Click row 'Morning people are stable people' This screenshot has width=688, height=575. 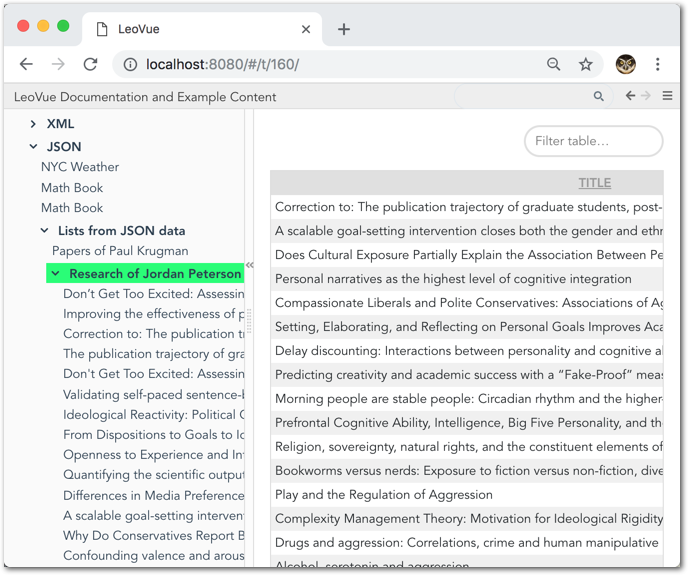(x=467, y=399)
